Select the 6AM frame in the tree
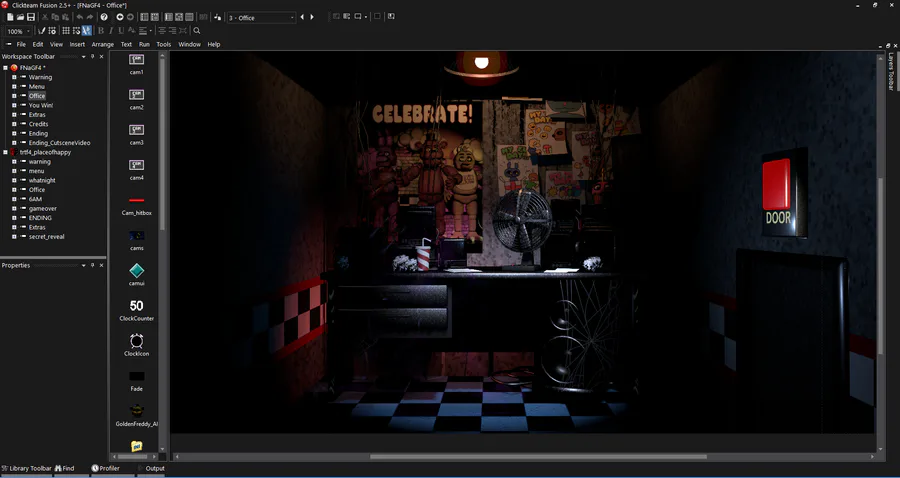Screen dimensions: 900x478 [36, 199]
